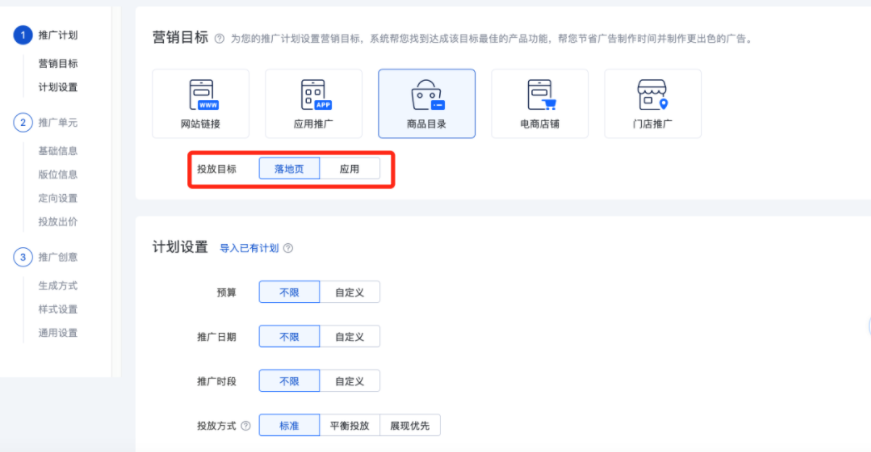Select 不限 for 推广日期
Viewport: 871px width, 452px height.
[x=289, y=336]
